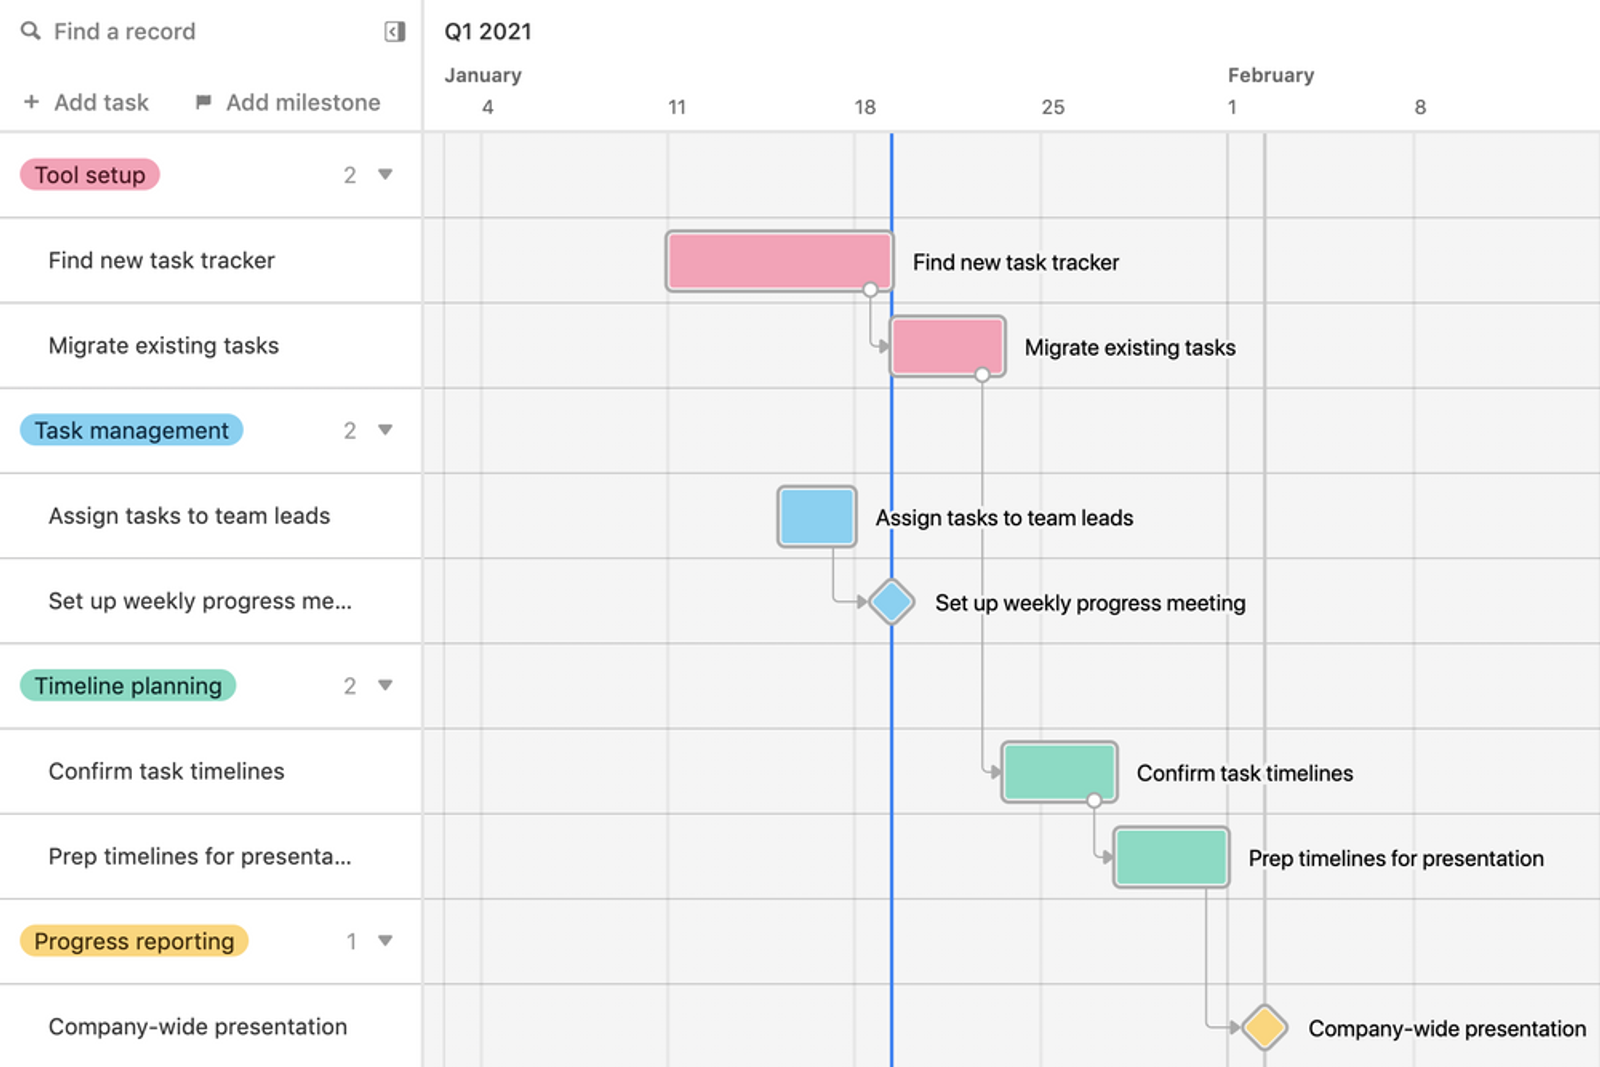Select the Company-wide presentation yellow diamond milestone

[x=1265, y=1028]
